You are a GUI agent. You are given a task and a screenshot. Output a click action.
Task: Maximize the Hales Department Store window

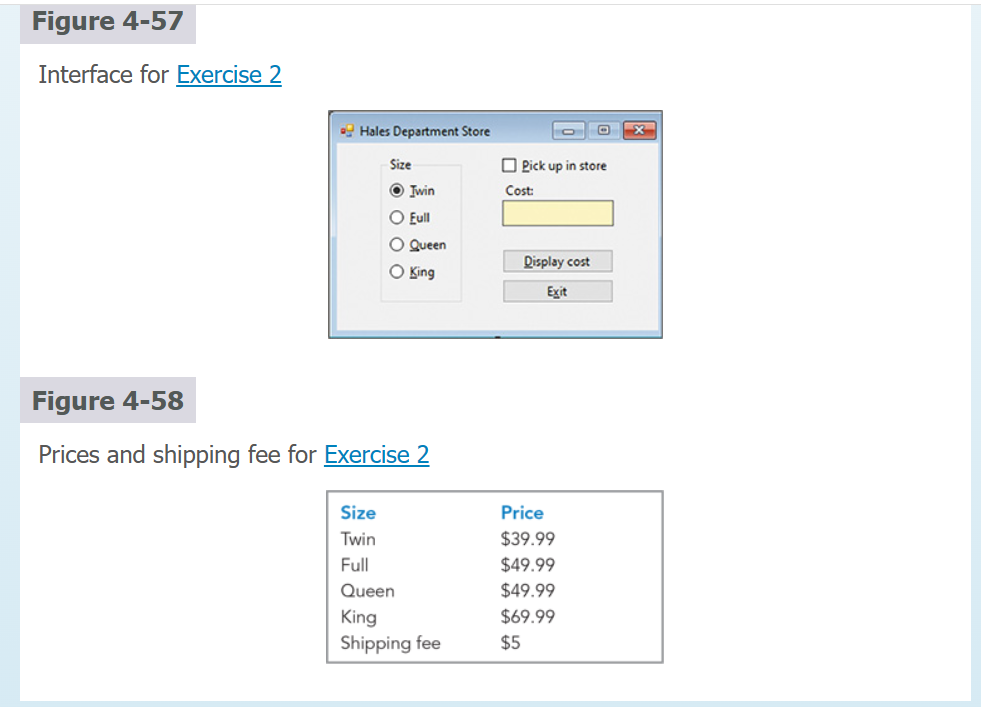point(602,130)
